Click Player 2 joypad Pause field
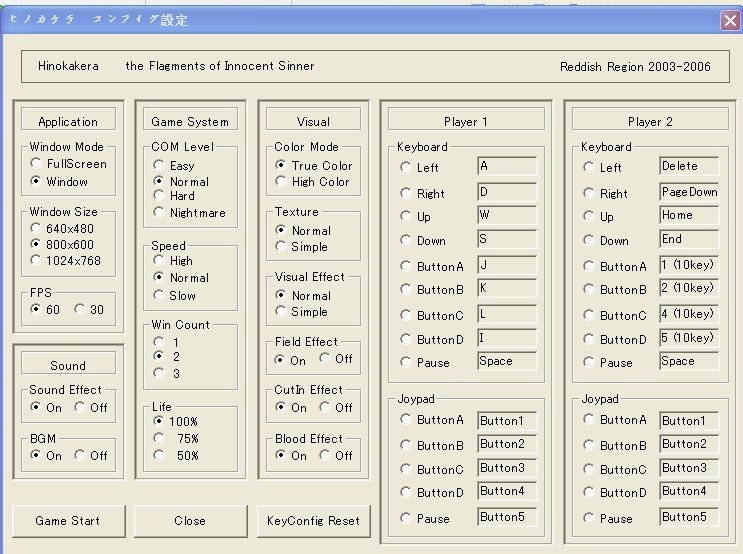Image resolution: width=743 pixels, height=554 pixels. tap(689, 517)
